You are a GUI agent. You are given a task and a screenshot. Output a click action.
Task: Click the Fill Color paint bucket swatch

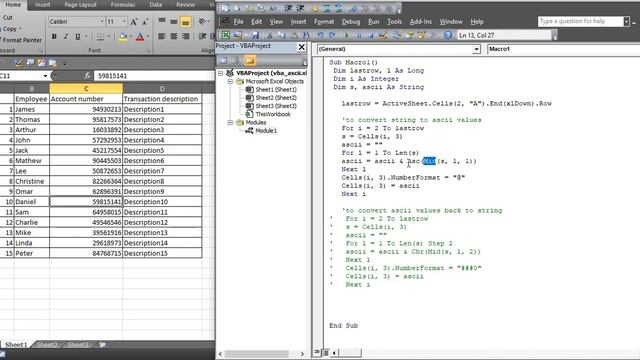pyautogui.click(x=123, y=37)
